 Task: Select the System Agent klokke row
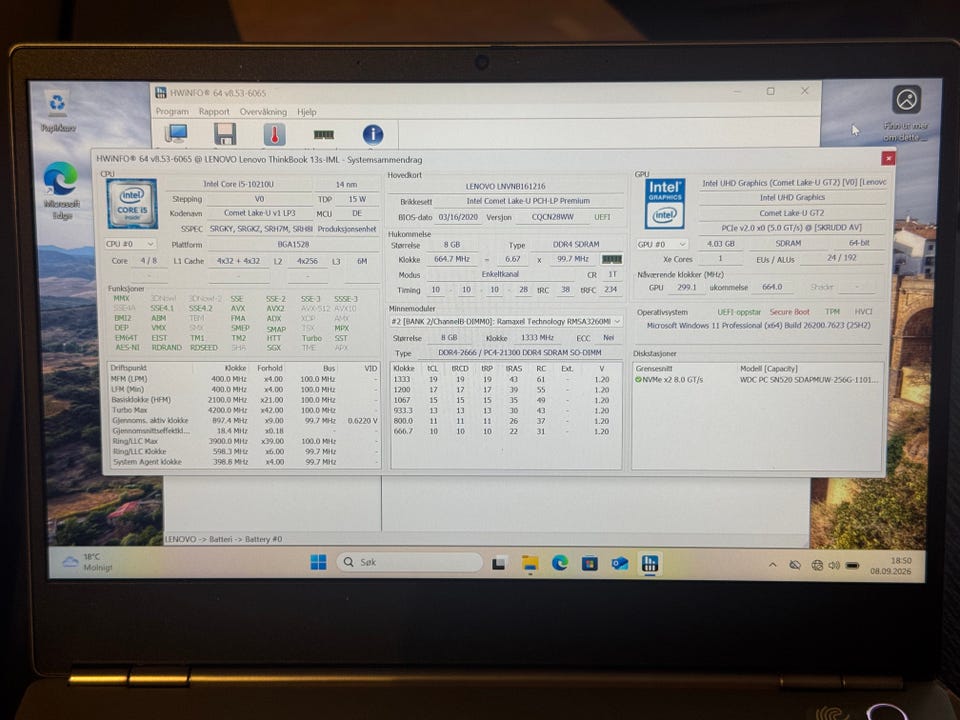pos(243,462)
